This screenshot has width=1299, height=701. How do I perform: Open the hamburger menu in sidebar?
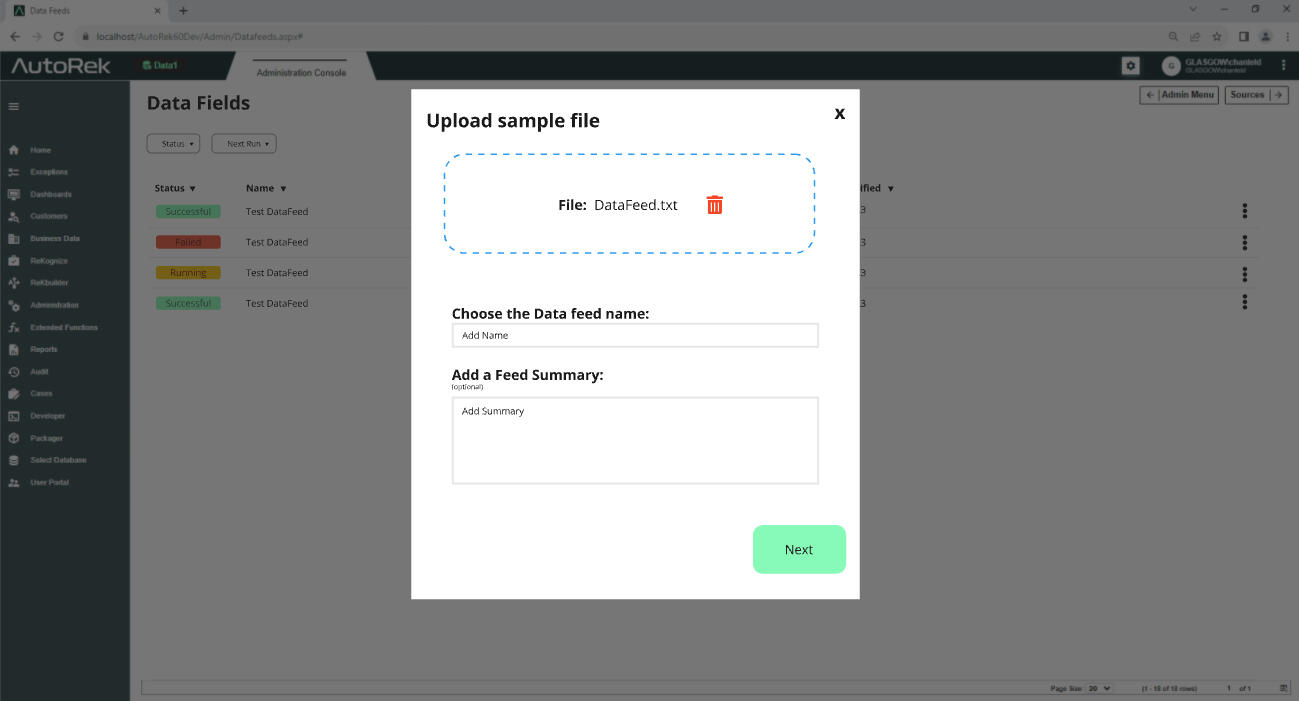pyautogui.click(x=13, y=106)
